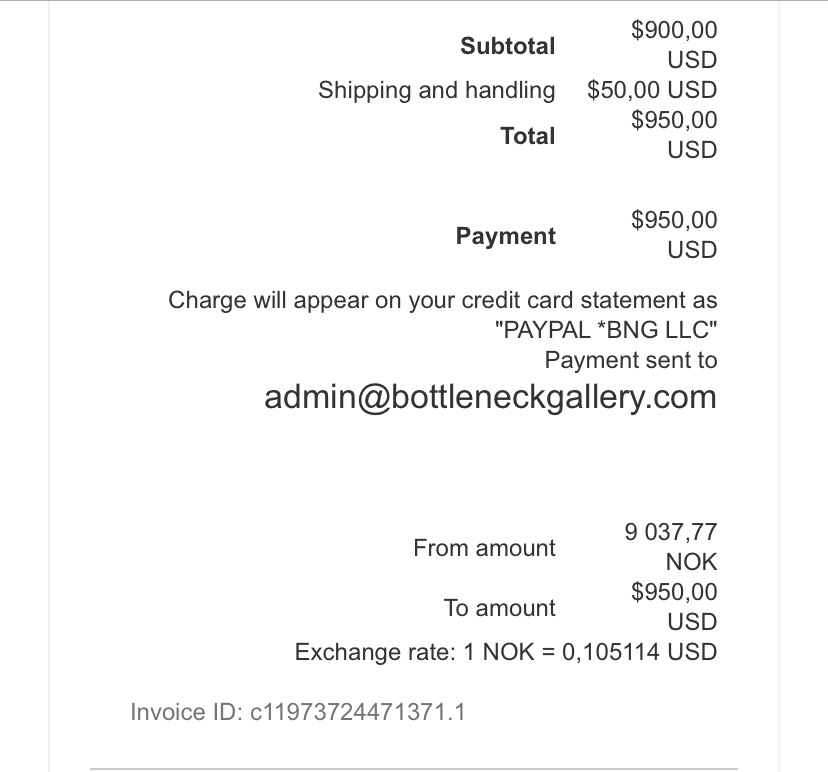
Task: Click the admin@bottleneckgallery.com email address
Action: coord(490,398)
